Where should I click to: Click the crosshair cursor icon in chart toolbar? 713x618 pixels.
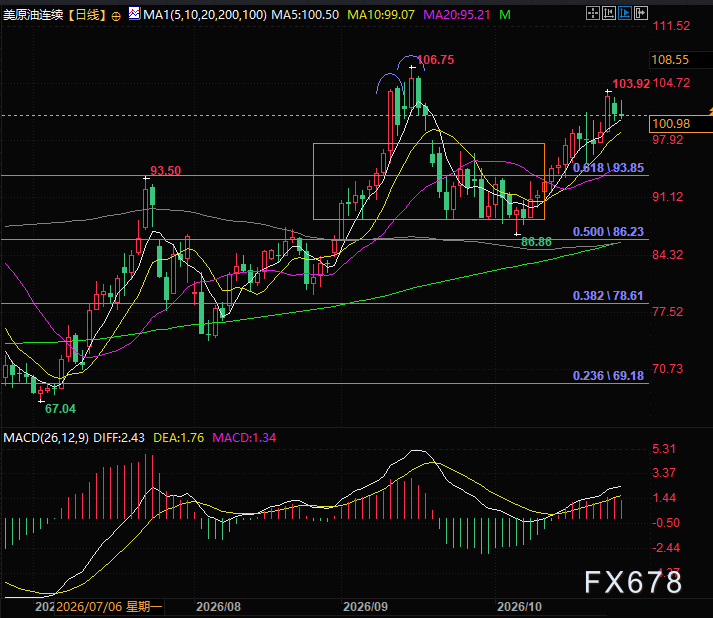click(x=592, y=13)
